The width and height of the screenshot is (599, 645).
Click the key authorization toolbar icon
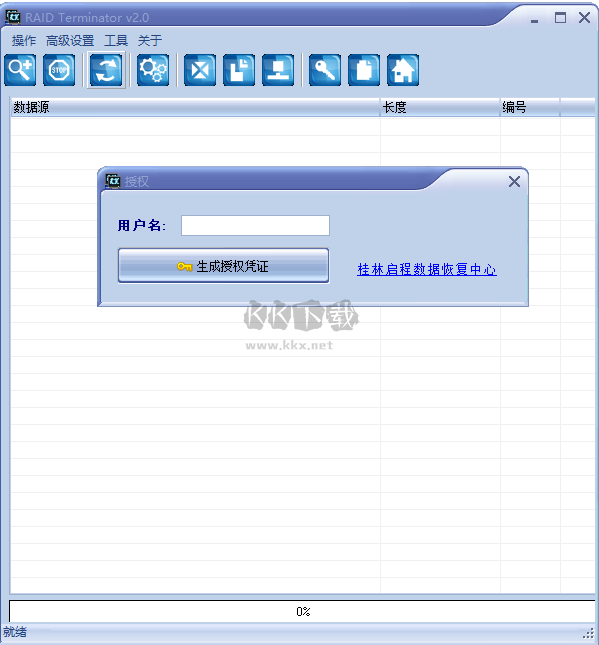[325, 70]
